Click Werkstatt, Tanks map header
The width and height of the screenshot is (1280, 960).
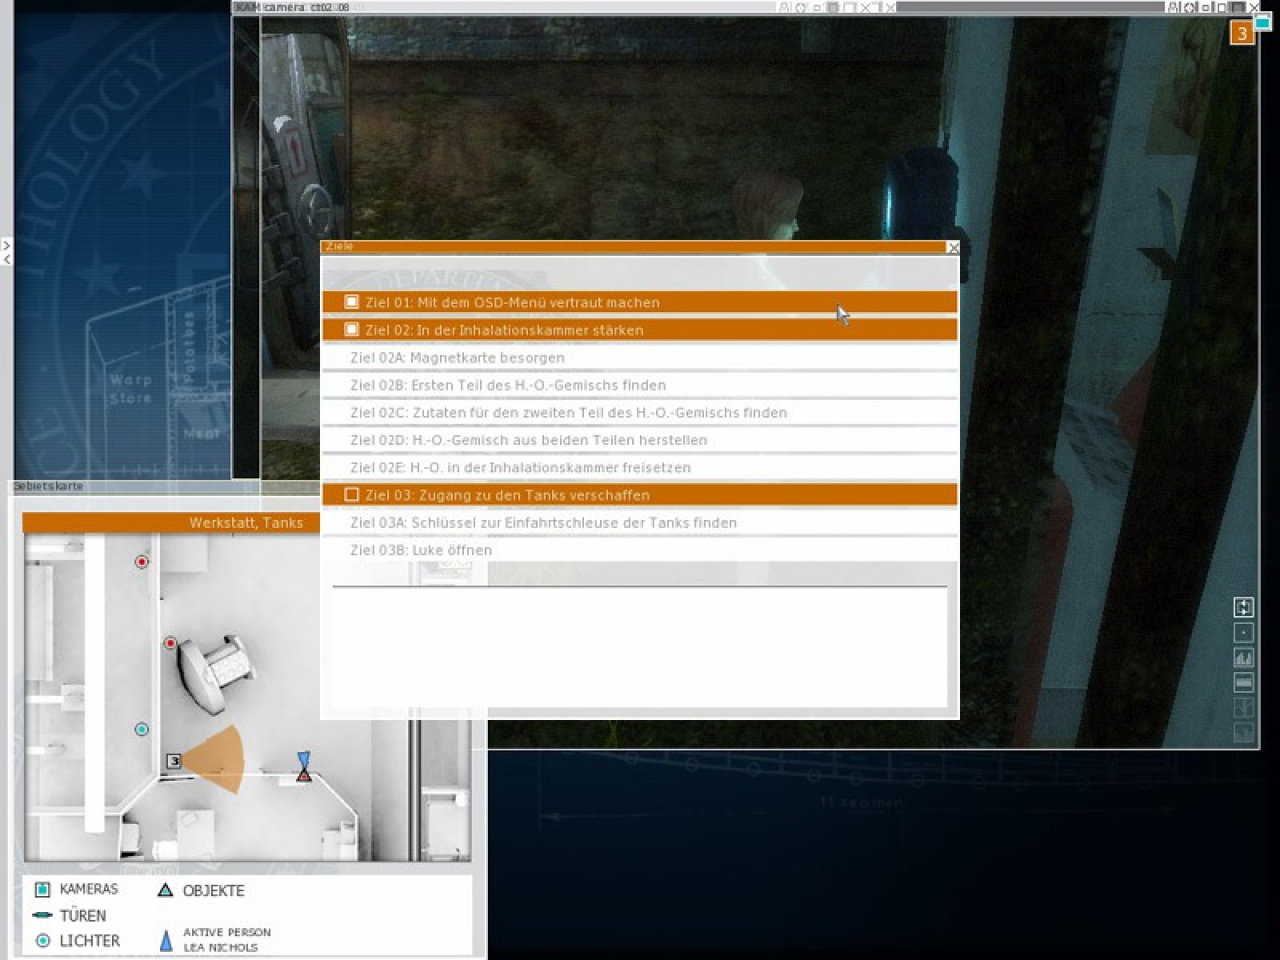click(x=171, y=522)
